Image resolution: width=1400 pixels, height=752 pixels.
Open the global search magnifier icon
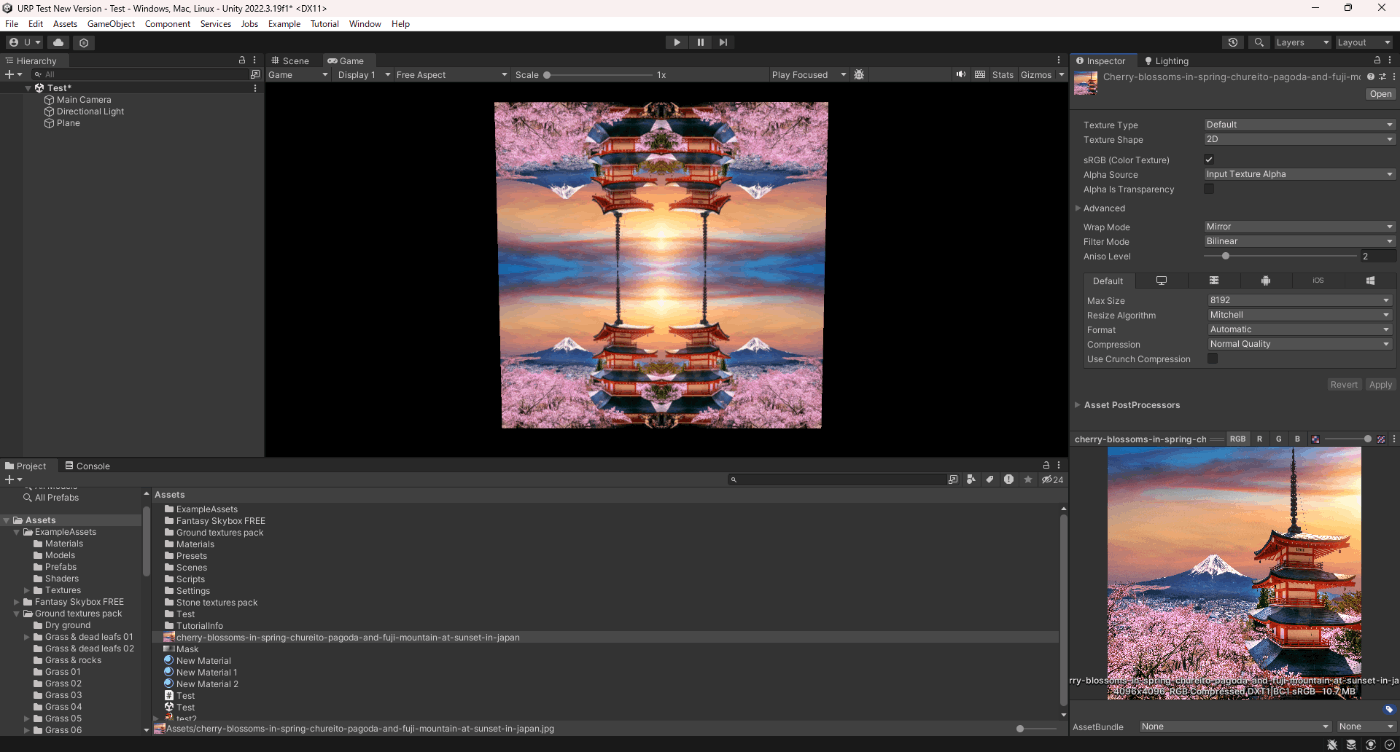[1260, 42]
